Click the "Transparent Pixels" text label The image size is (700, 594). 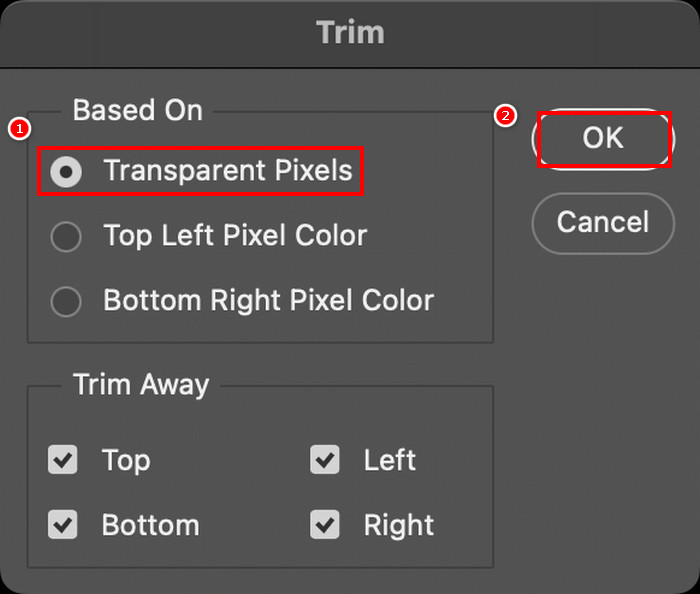[228, 171]
